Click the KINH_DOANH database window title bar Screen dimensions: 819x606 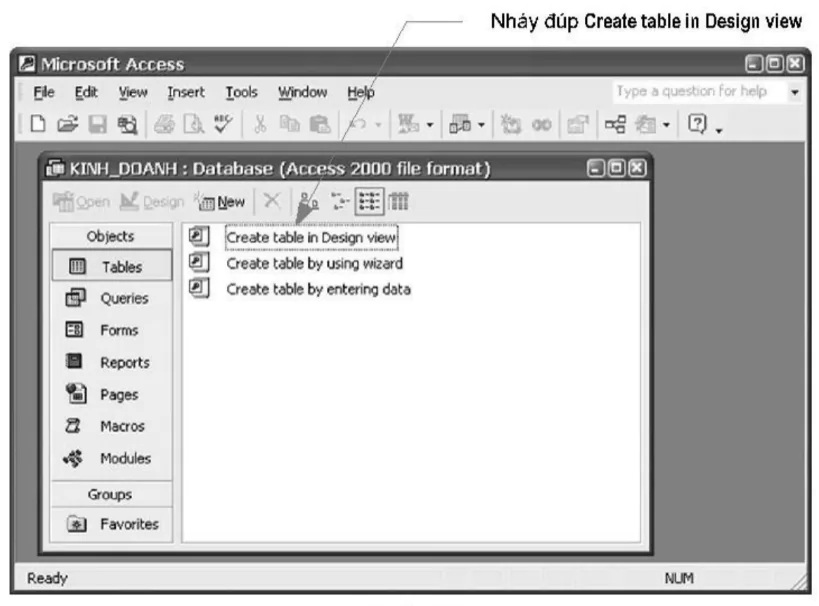(x=346, y=168)
